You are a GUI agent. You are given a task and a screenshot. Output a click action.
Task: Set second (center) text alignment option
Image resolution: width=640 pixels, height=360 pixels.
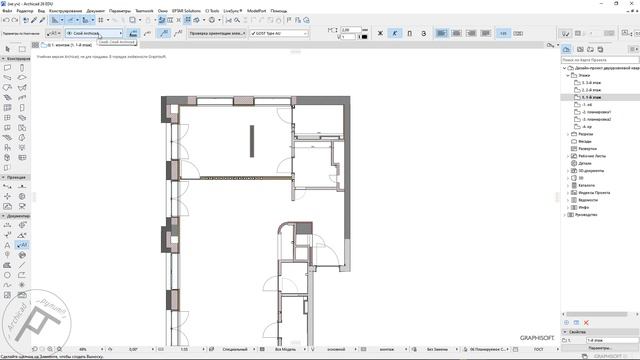(x=456, y=33)
